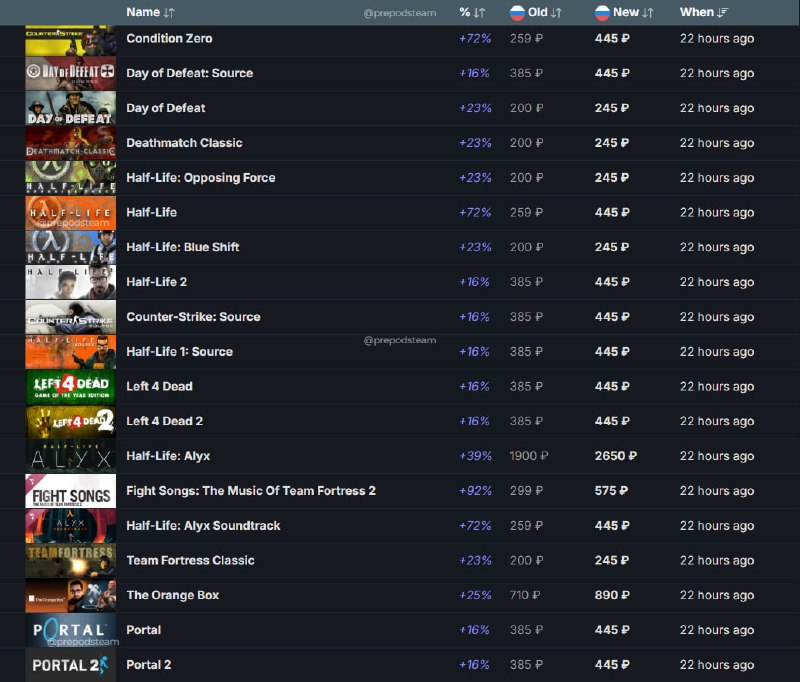Select the +39% change for Half-Life: Alyx
800x682 pixels.
pos(475,456)
